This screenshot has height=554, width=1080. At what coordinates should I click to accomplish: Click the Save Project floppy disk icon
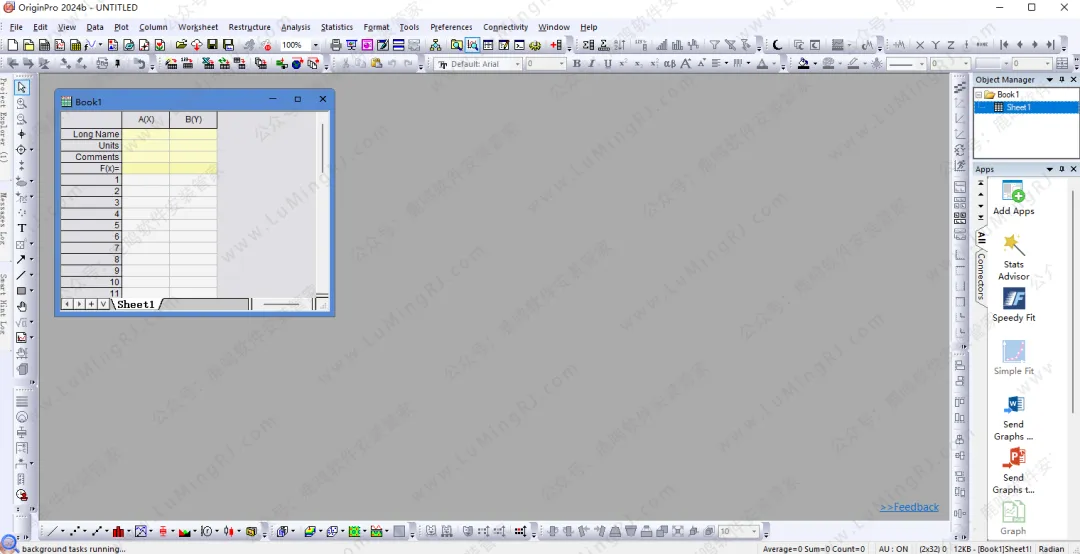[213, 45]
